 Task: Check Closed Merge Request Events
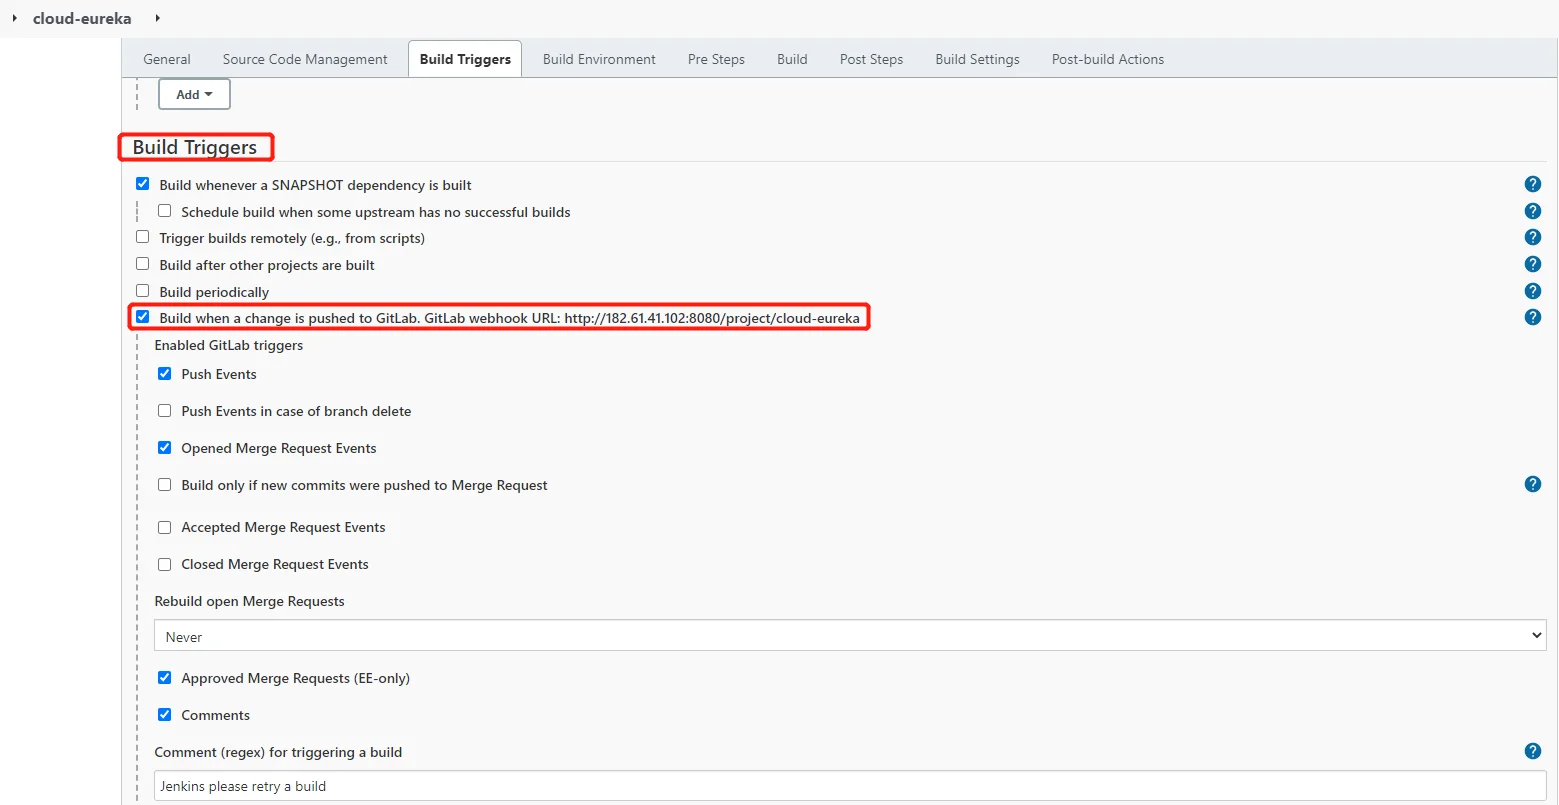click(x=164, y=564)
